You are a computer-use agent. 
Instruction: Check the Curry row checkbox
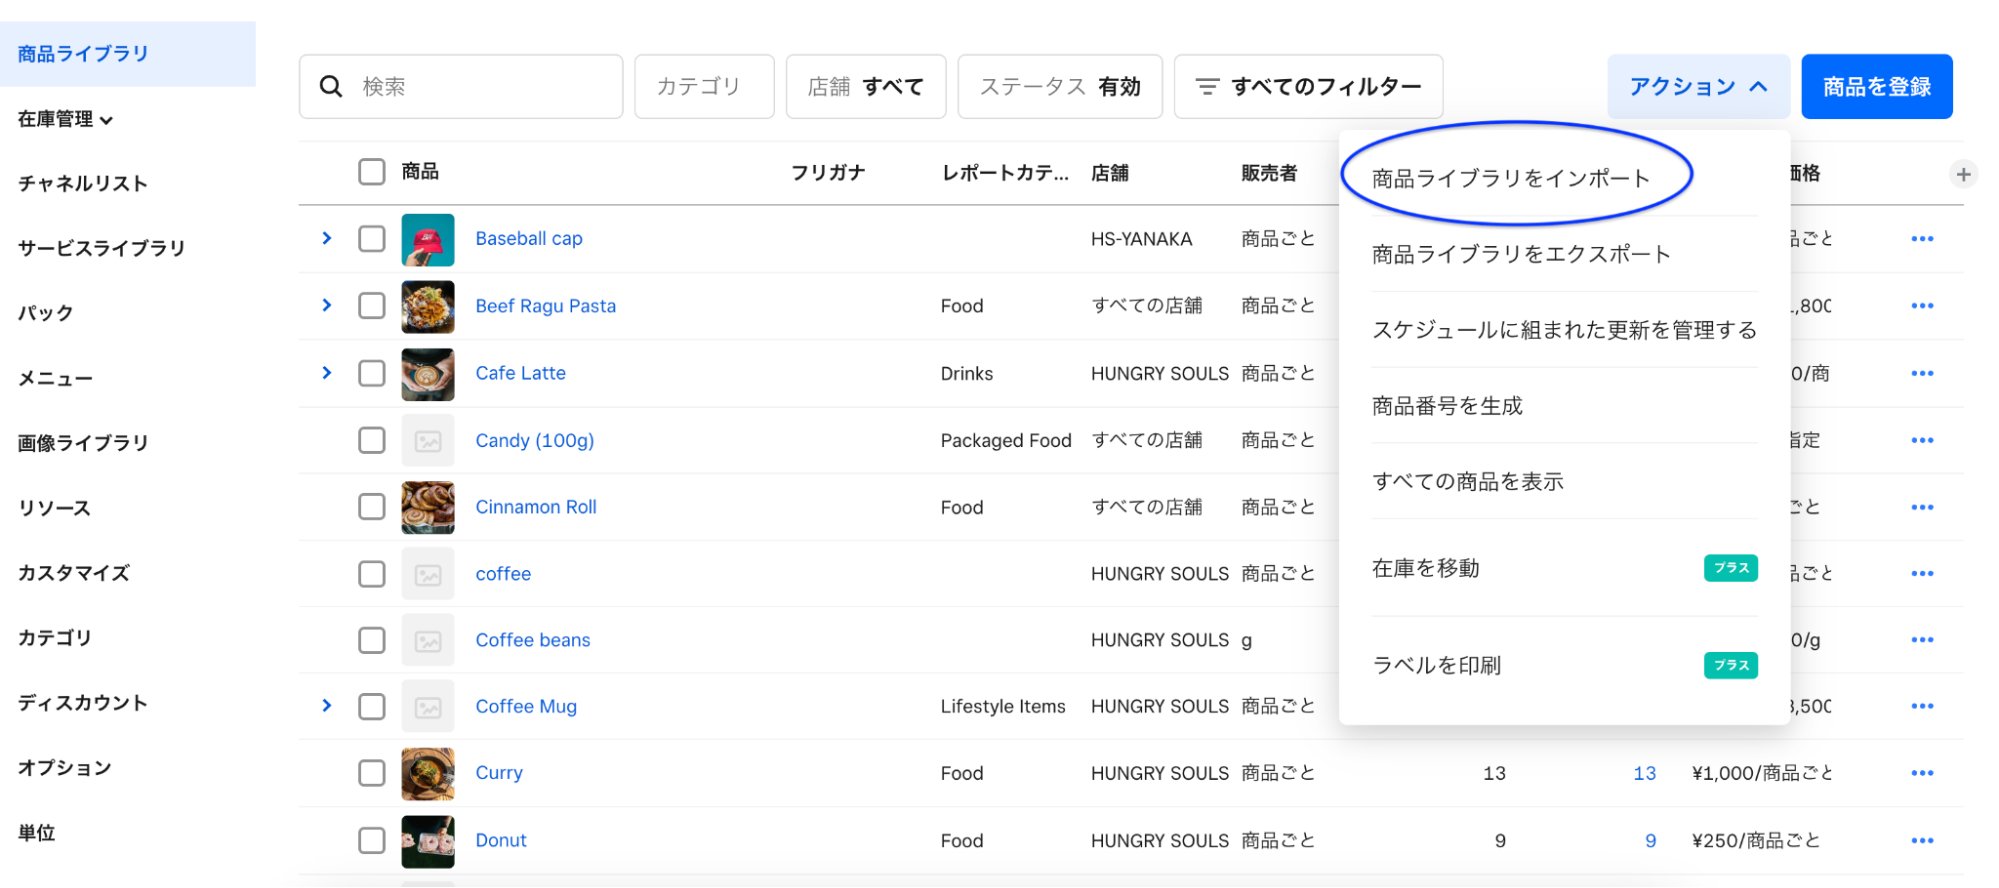click(372, 773)
